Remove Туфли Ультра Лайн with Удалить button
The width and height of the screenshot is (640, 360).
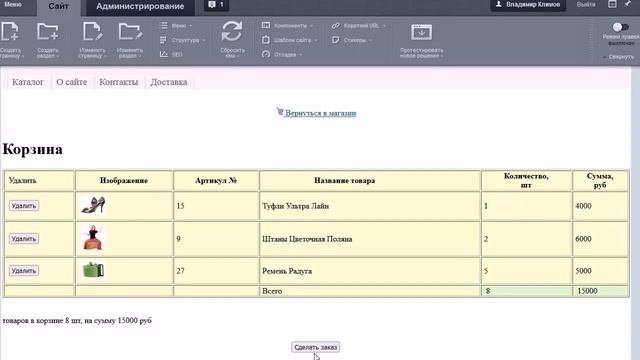pyautogui.click(x=24, y=206)
